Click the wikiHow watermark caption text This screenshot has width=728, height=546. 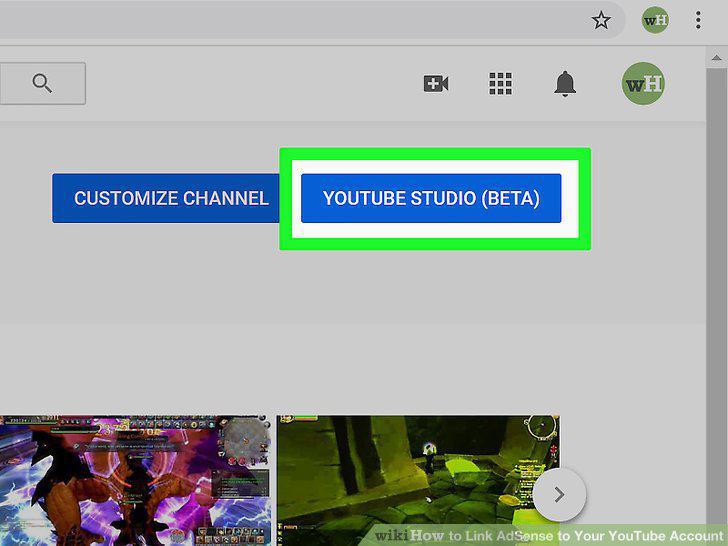point(550,535)
